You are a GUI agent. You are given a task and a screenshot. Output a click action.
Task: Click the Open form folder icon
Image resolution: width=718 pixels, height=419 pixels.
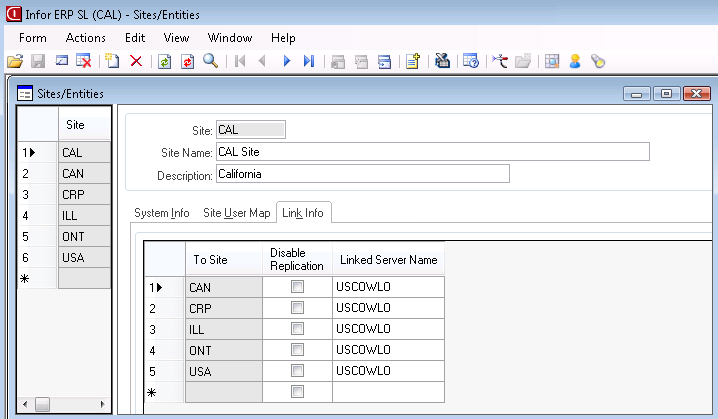point(14,61)
